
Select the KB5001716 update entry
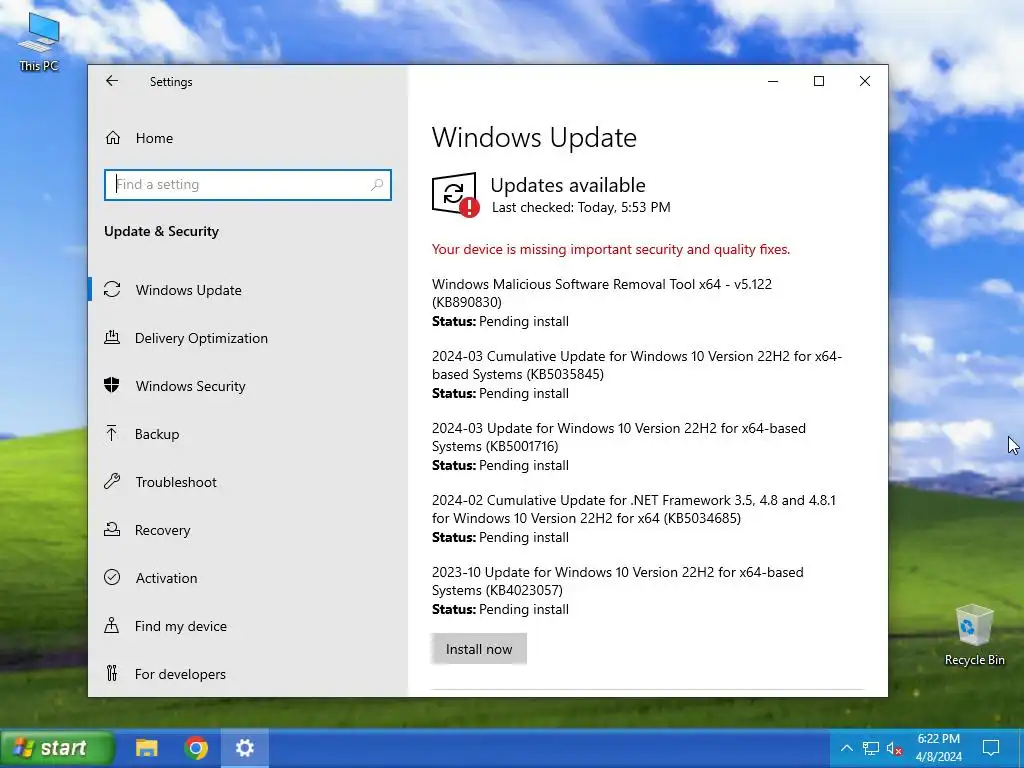tap(618, 446)
